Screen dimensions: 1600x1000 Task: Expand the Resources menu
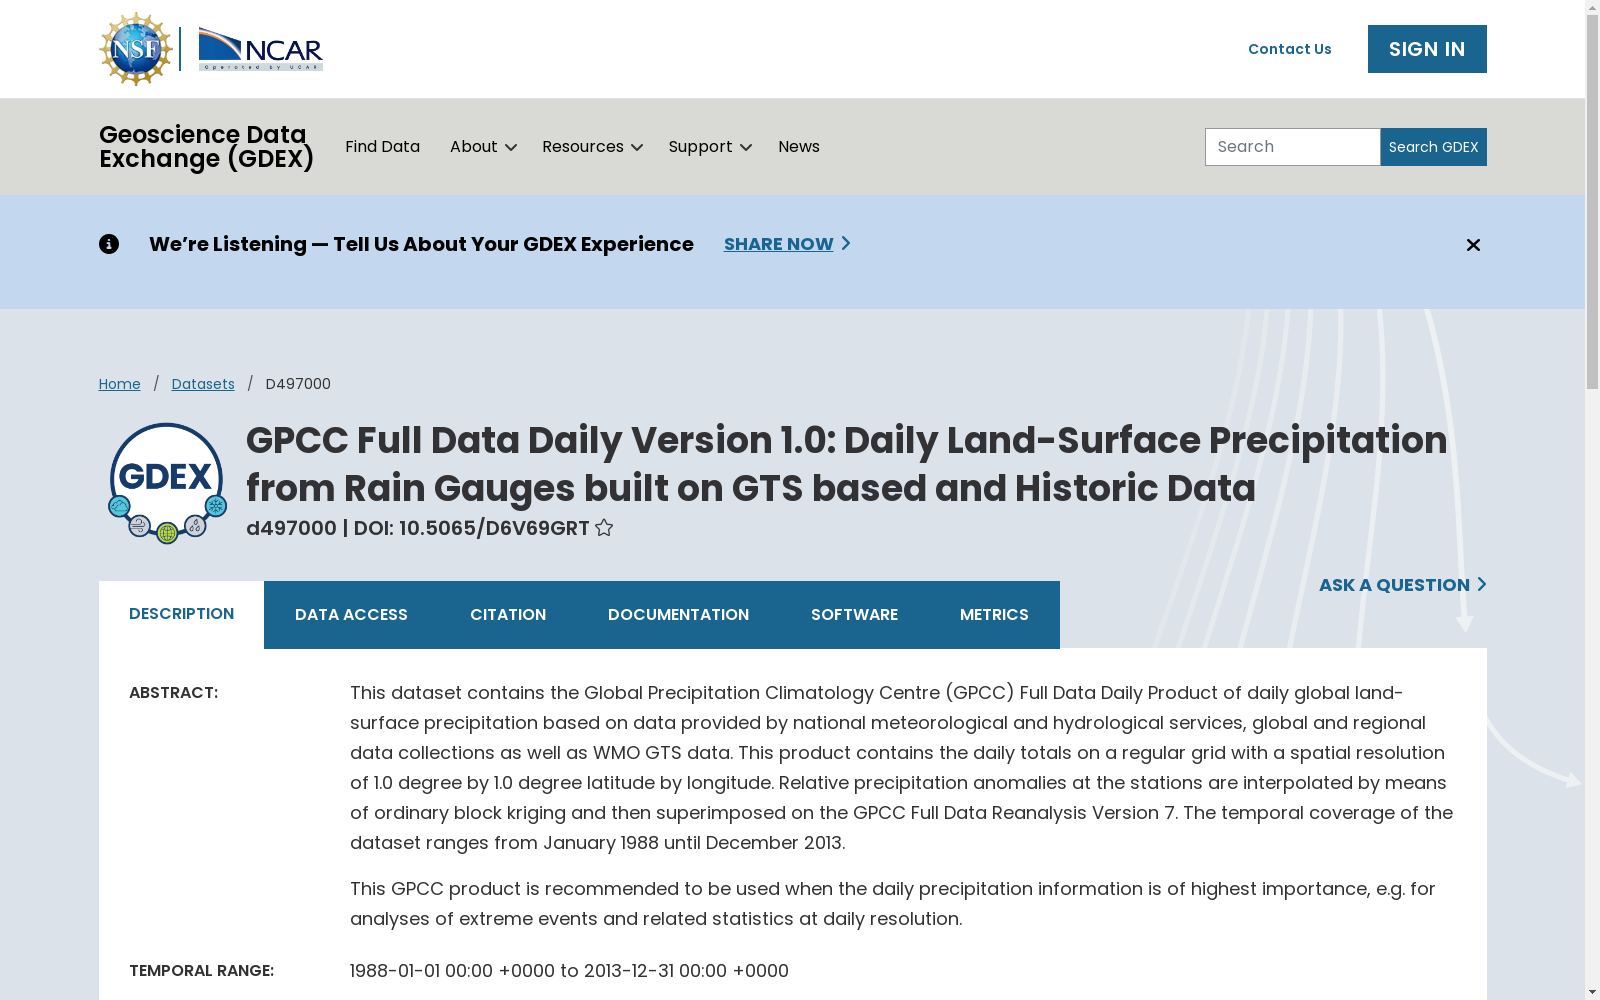click(592, 147)
